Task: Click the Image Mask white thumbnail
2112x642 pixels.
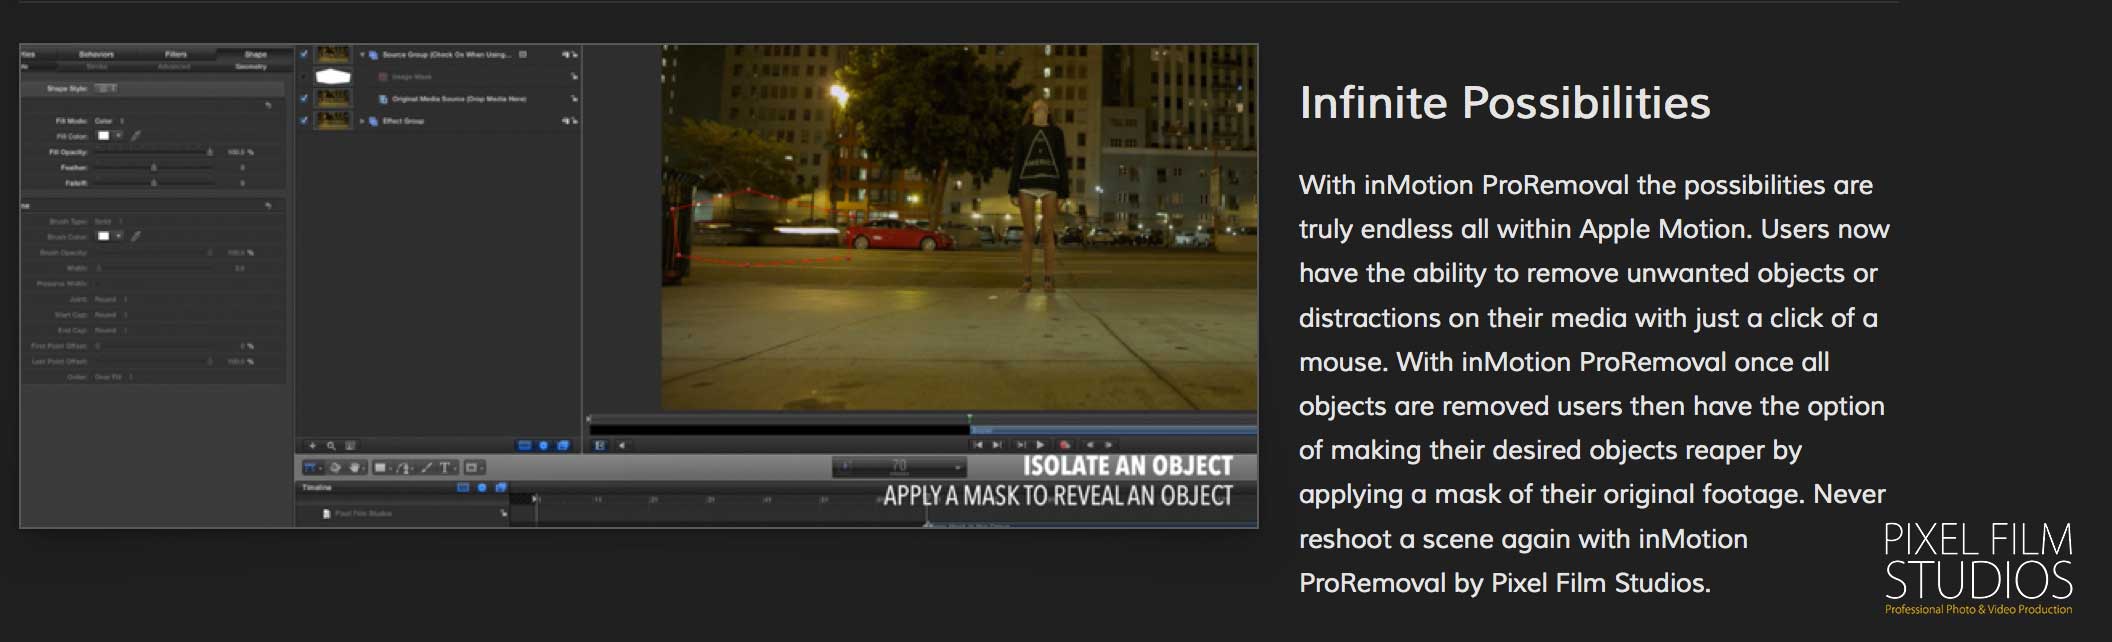Action: pyautogui.click(x=333, y=77)
